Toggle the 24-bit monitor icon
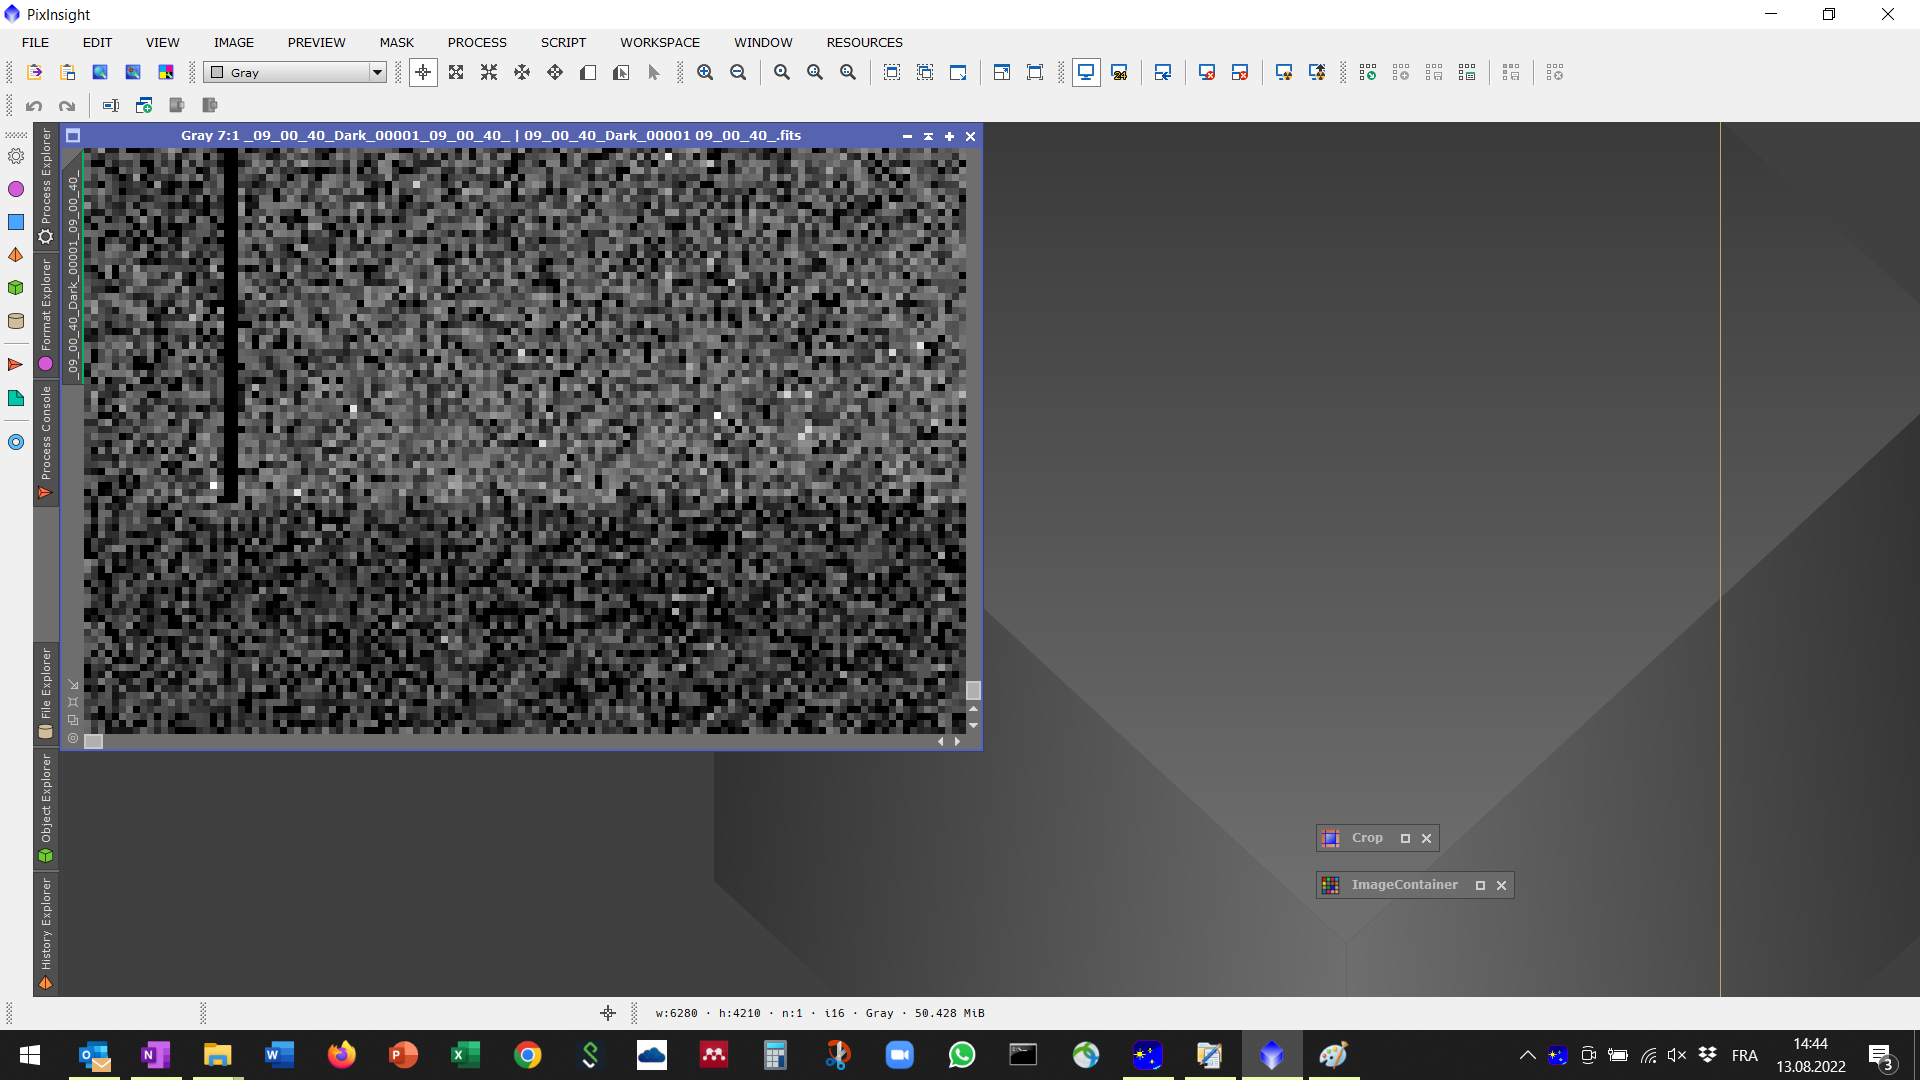1920x1080 pixels. (x=1119, y=72)
